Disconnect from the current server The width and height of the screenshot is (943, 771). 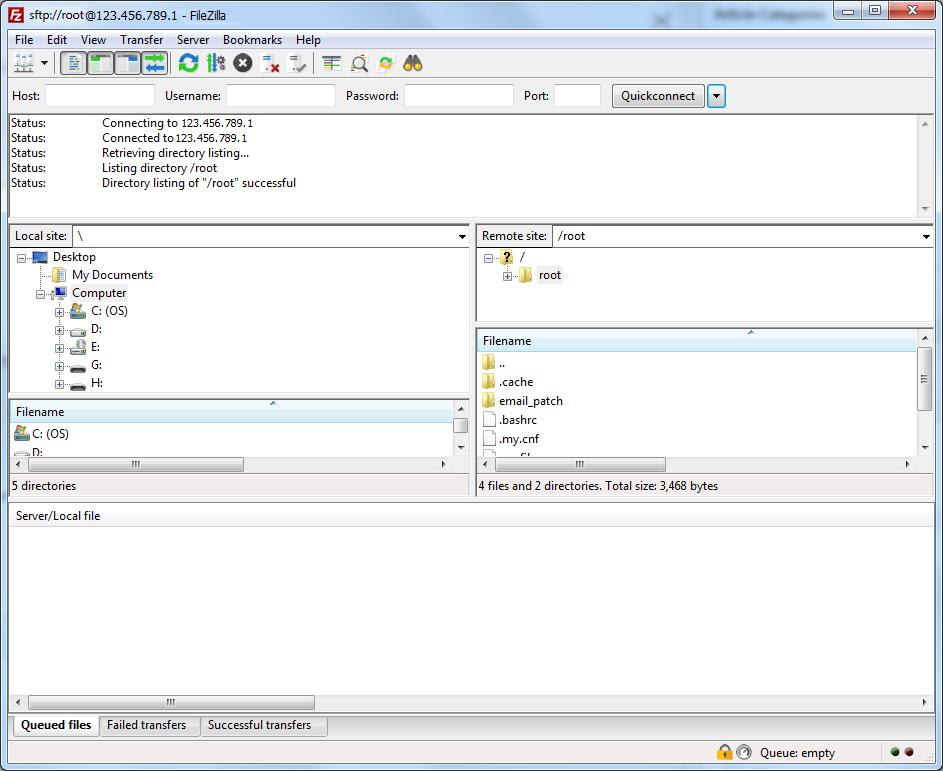(270, 63)
